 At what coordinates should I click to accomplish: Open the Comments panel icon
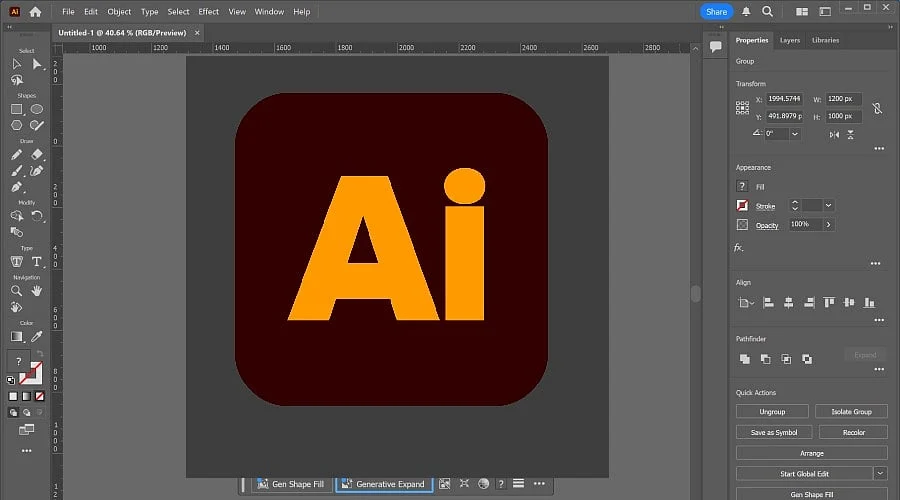[x=715, y=46]
